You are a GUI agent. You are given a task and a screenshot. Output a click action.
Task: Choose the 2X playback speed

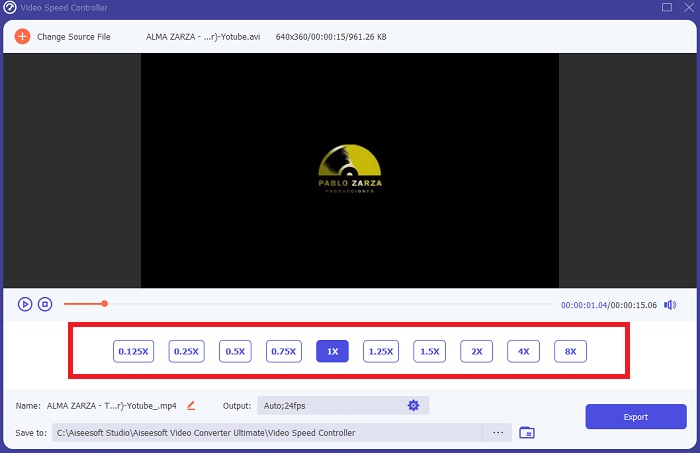[x=476, y=351]
